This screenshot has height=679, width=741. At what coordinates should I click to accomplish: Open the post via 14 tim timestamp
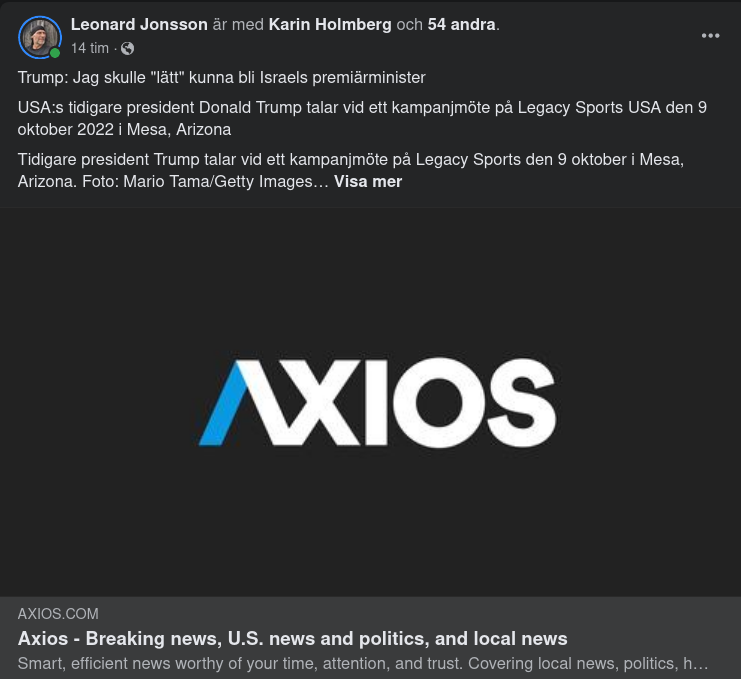(x=90, y=48)
